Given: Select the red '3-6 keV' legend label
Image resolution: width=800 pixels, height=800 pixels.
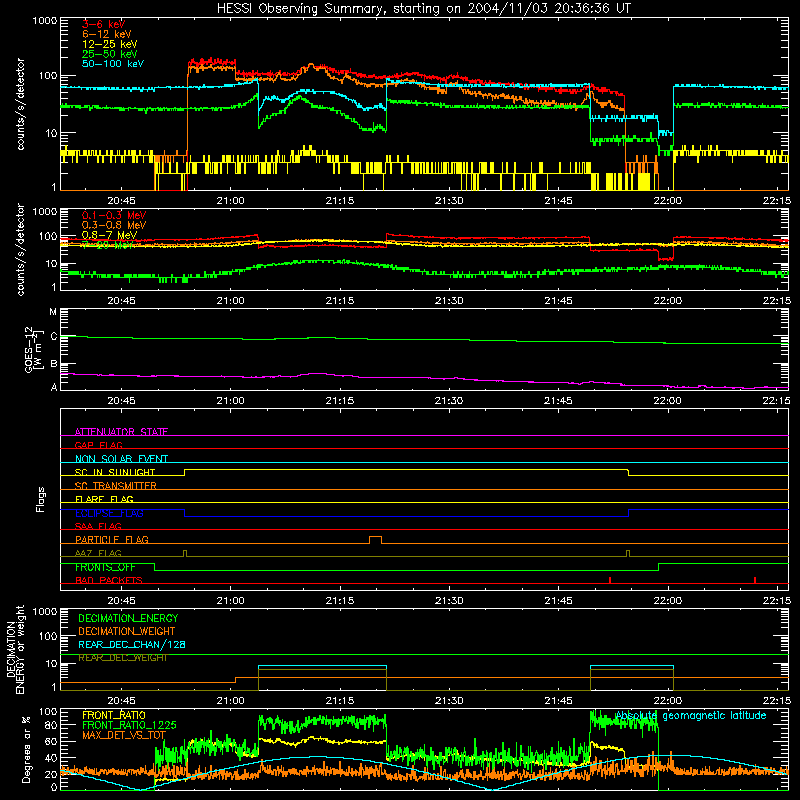Looking at the screenshot, I should tap(103, 24).
